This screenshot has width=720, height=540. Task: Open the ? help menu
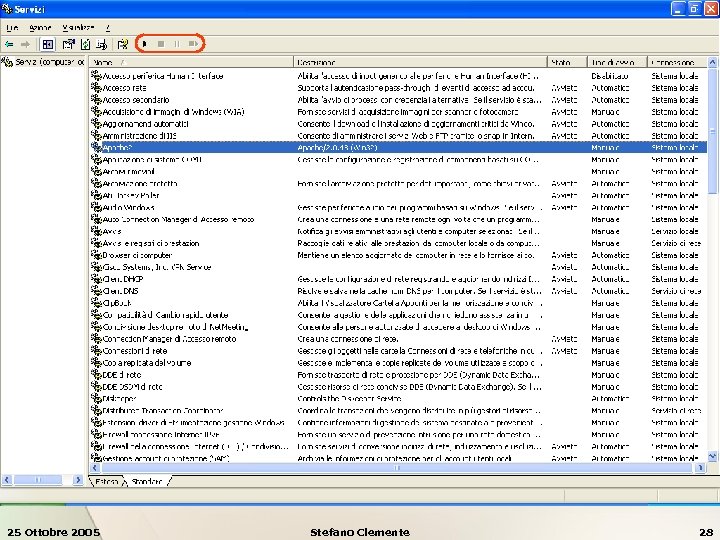[x=107, y=28]
